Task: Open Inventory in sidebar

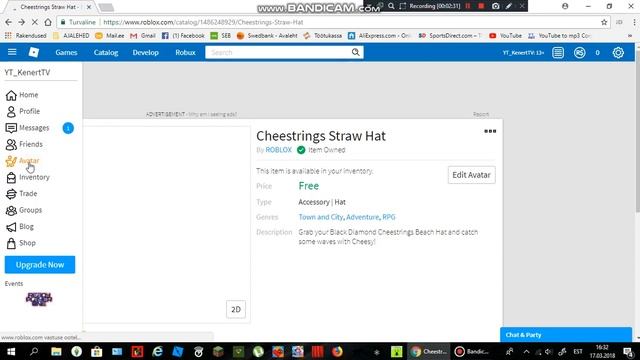Action: pyautogui.click(x=28, y=177)
